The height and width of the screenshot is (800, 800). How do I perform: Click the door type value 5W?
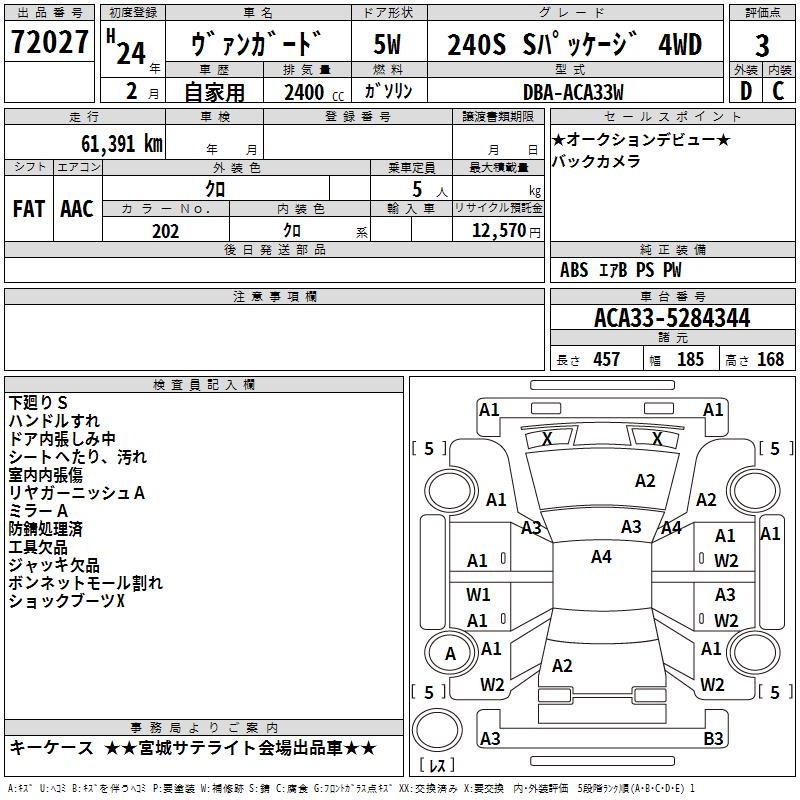tap(387, 44)
